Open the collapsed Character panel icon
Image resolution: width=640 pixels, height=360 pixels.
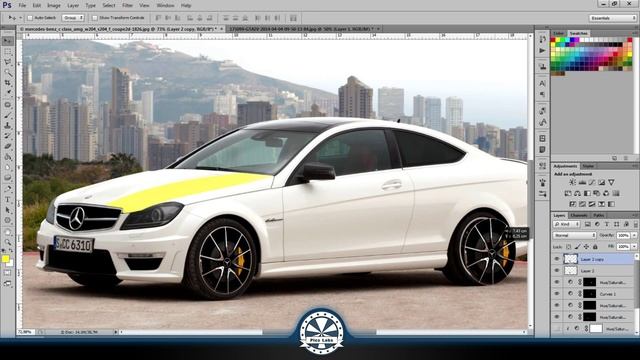pyautogui.click(x=542, y=83)
